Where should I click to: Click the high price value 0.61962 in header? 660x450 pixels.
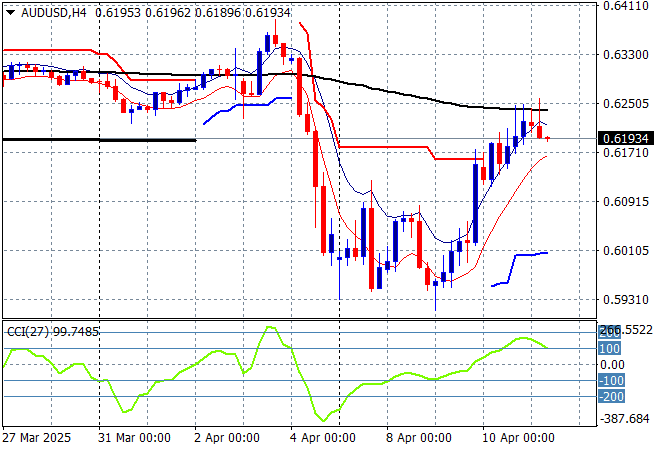[168, 13]
